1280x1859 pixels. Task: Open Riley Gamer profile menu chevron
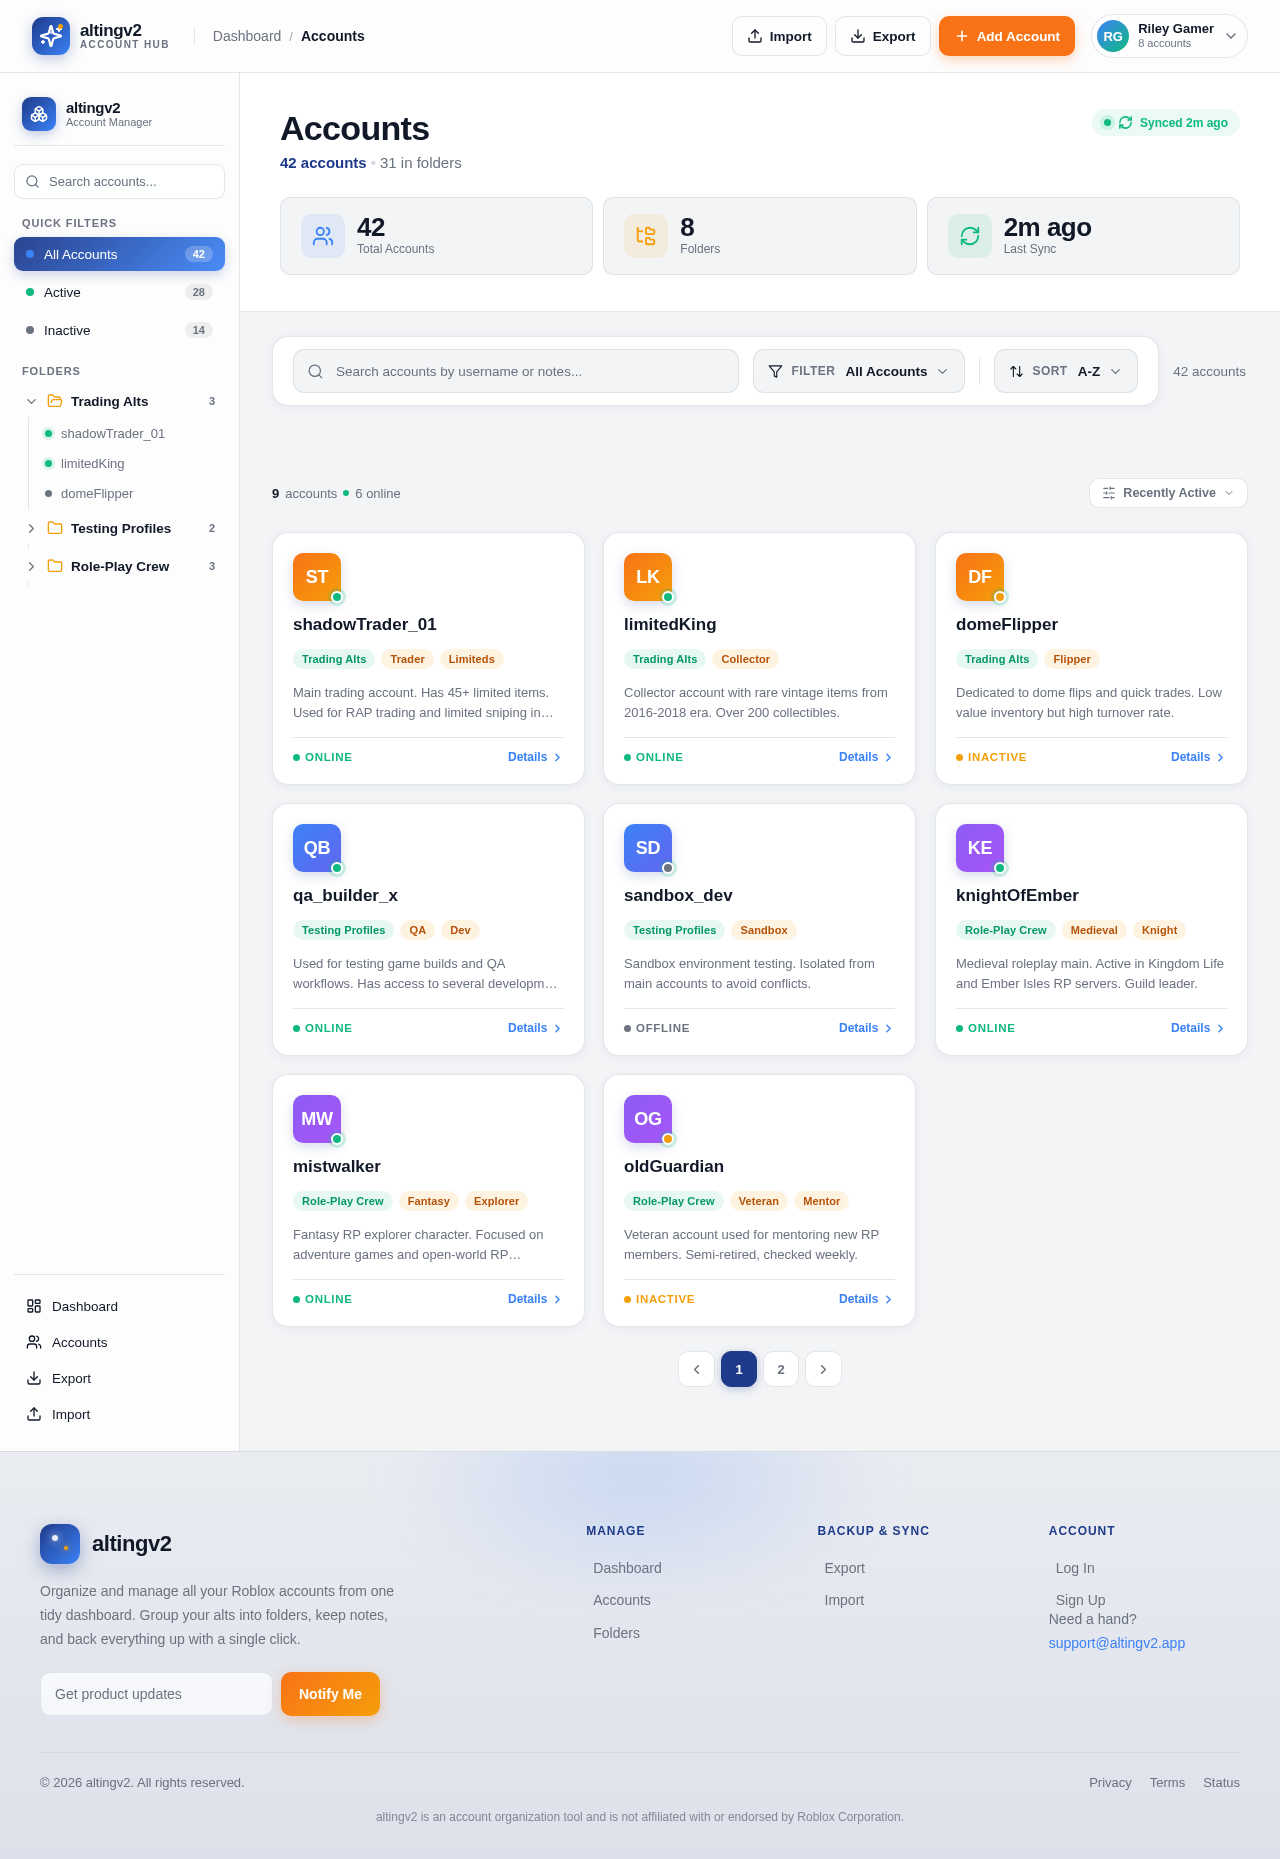click(x=1231, y=36)
